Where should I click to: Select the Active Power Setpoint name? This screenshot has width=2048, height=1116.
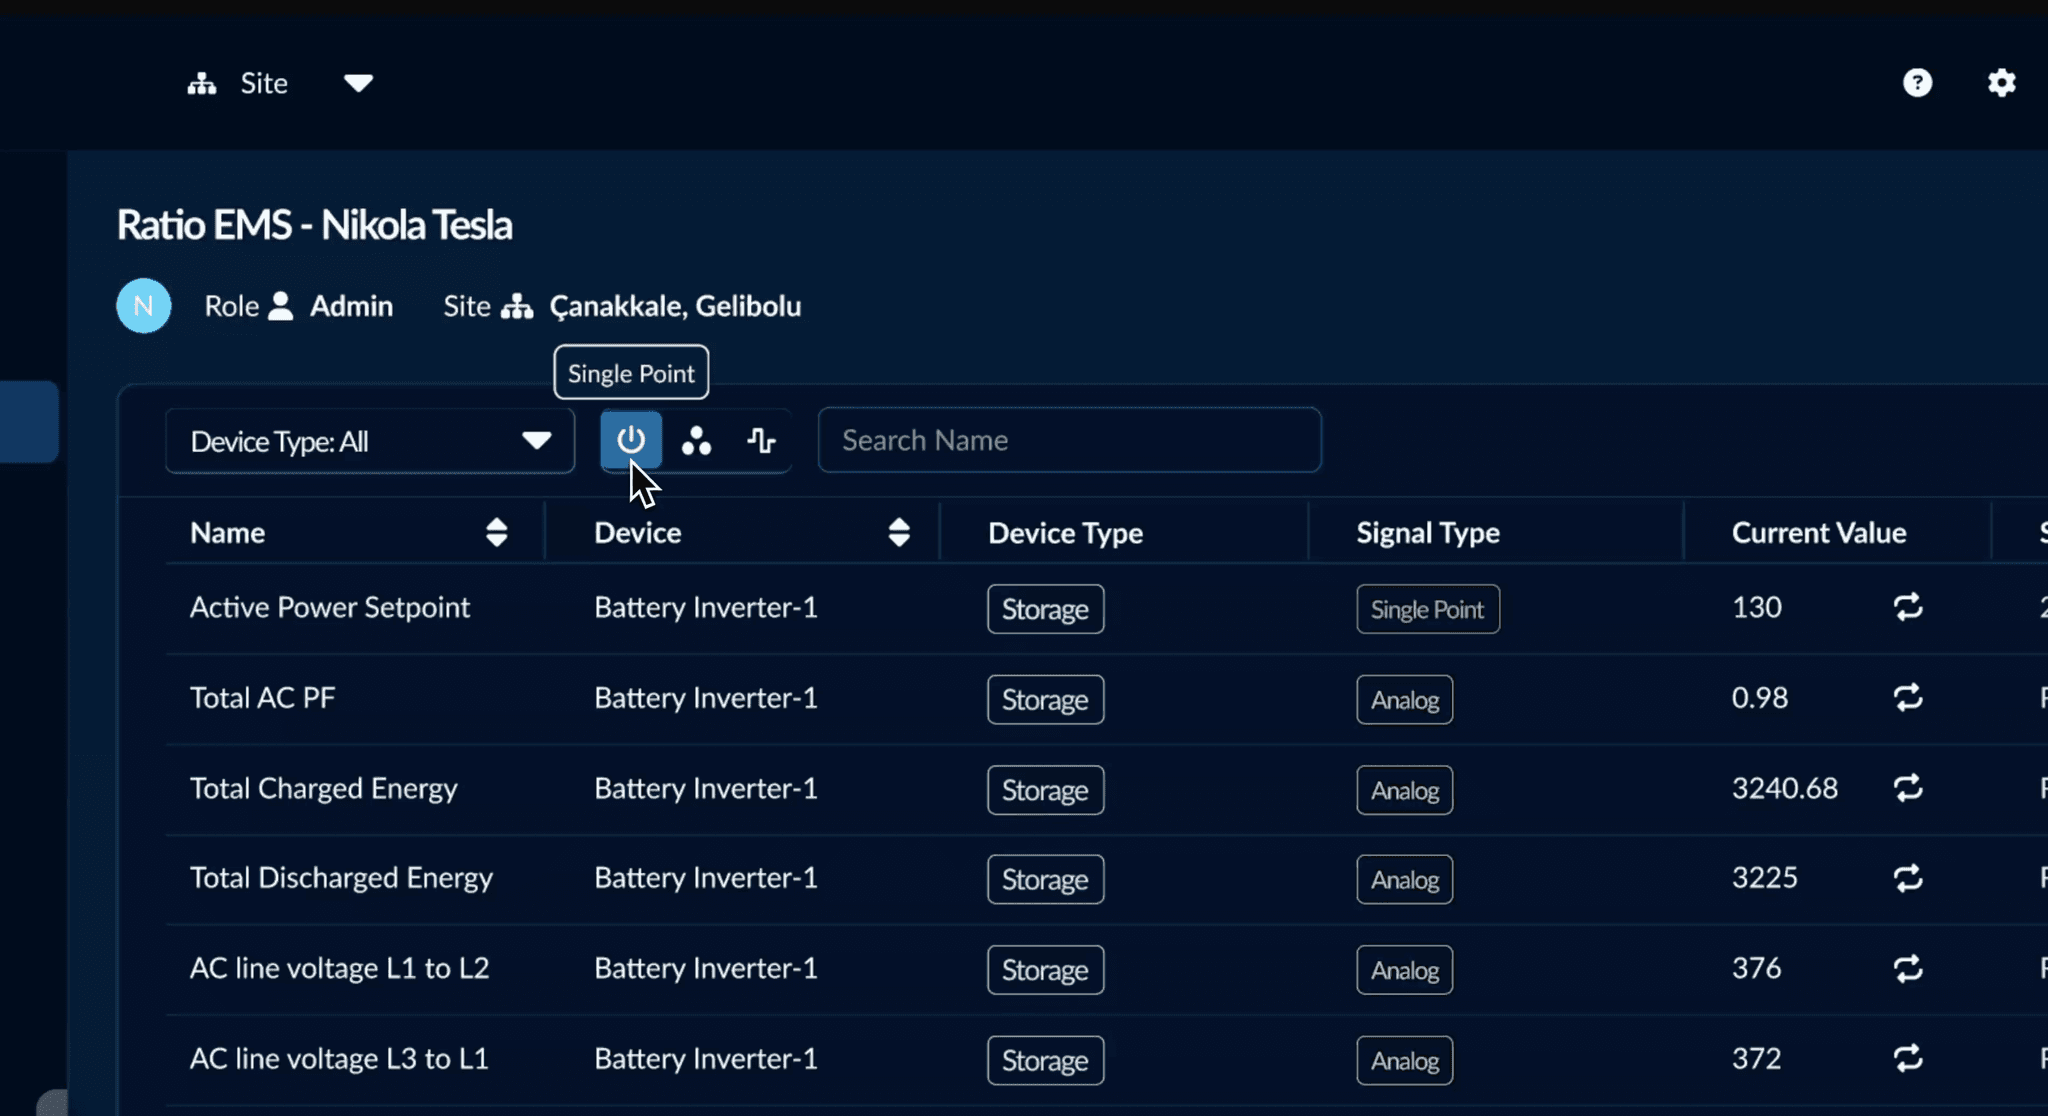330,607
